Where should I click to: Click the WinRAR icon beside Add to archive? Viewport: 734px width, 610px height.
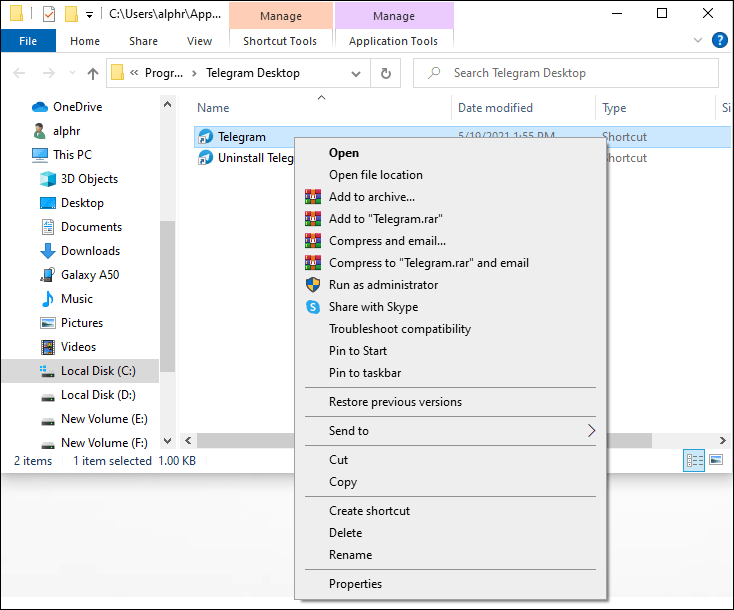(x=313, y=197)
